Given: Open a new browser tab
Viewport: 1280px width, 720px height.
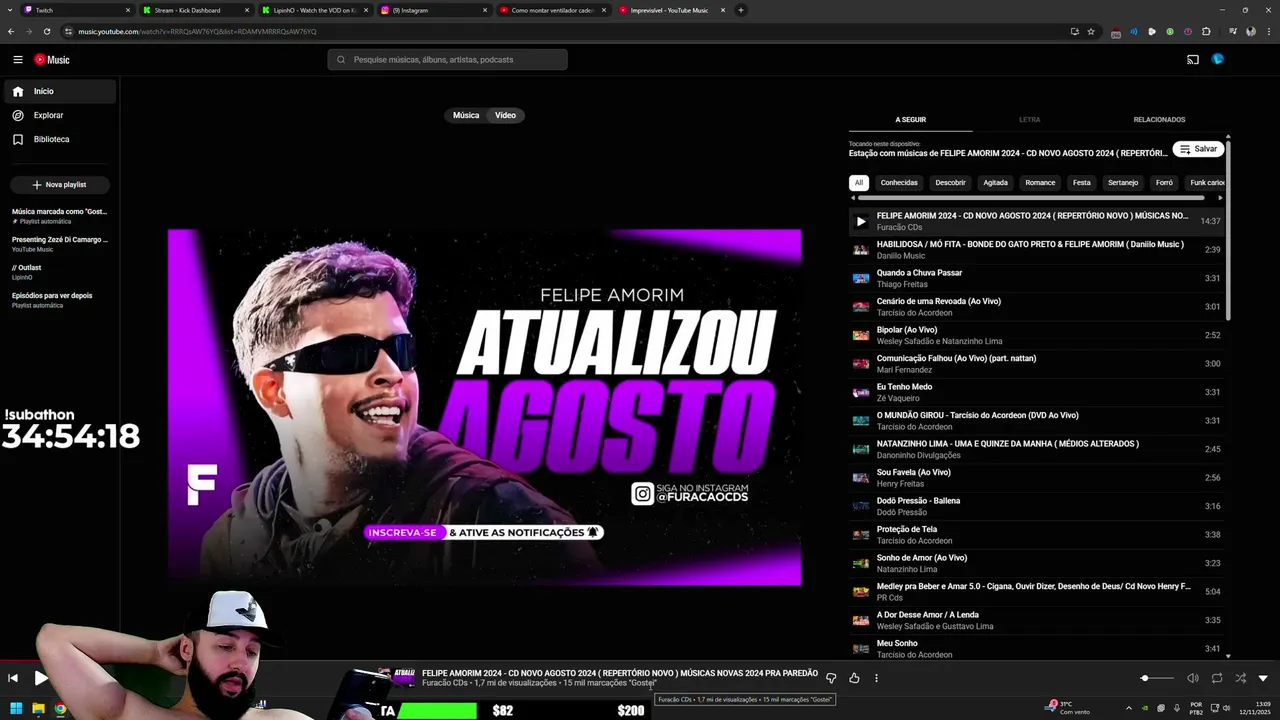Looking at the screenshot, I should [x=741, y=10].
